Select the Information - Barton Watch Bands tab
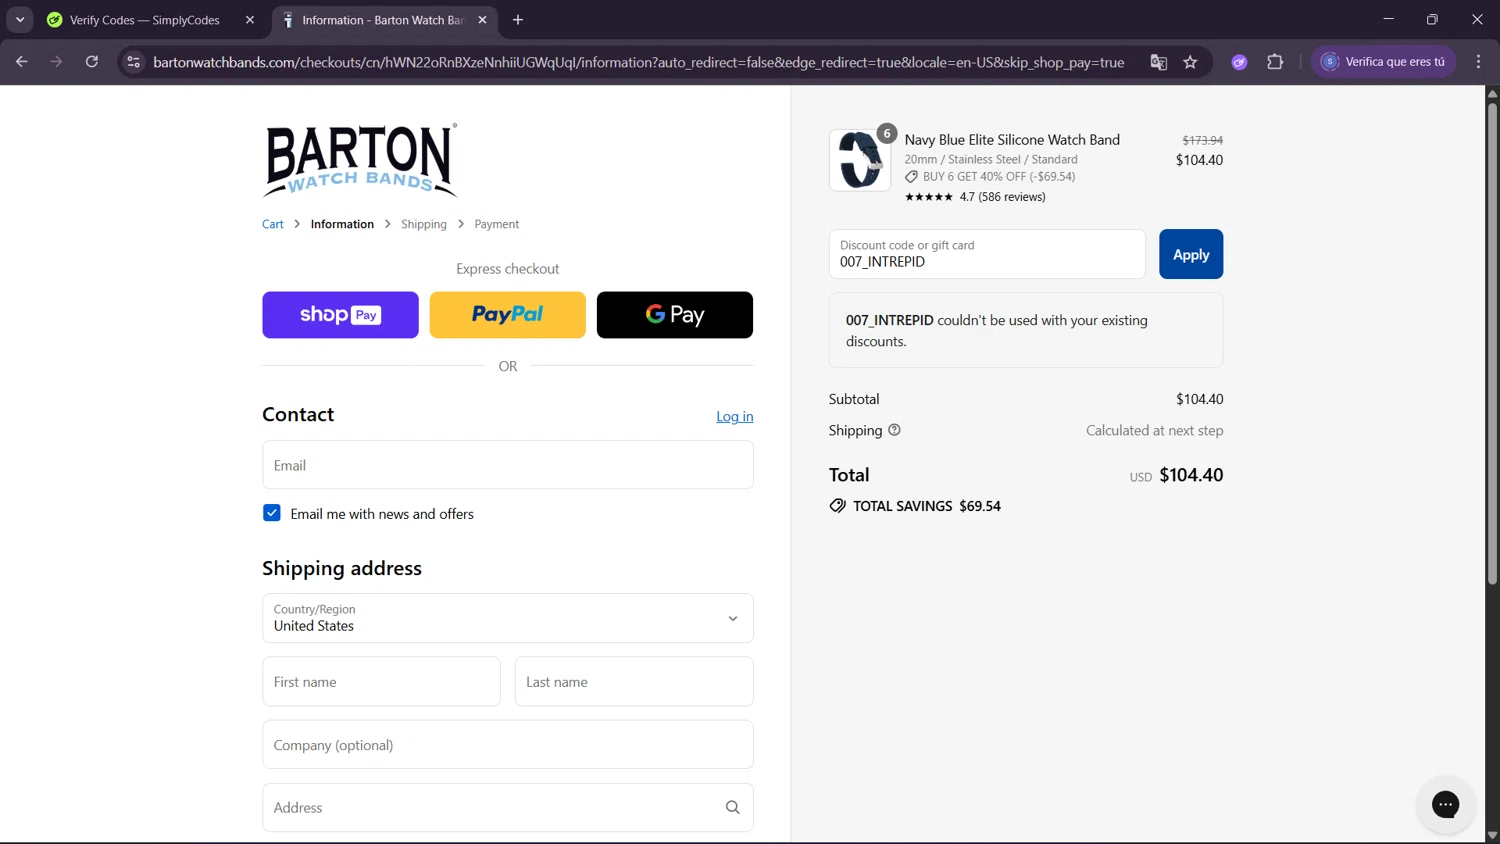1500x844 pixels. coord(385,20)
